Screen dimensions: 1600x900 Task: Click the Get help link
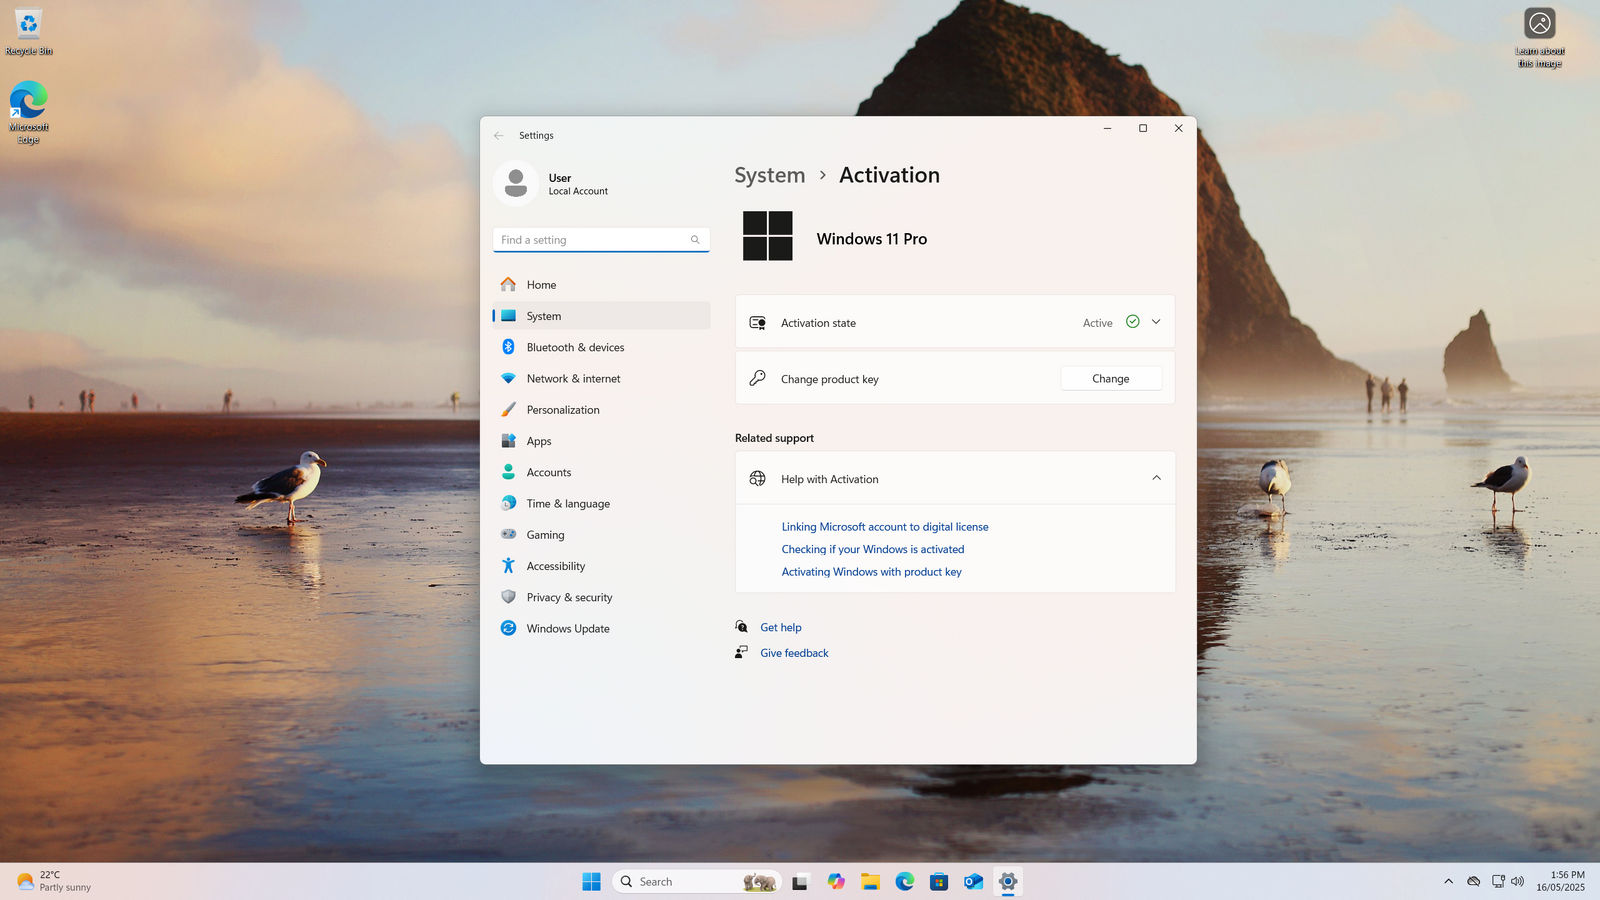781,628
